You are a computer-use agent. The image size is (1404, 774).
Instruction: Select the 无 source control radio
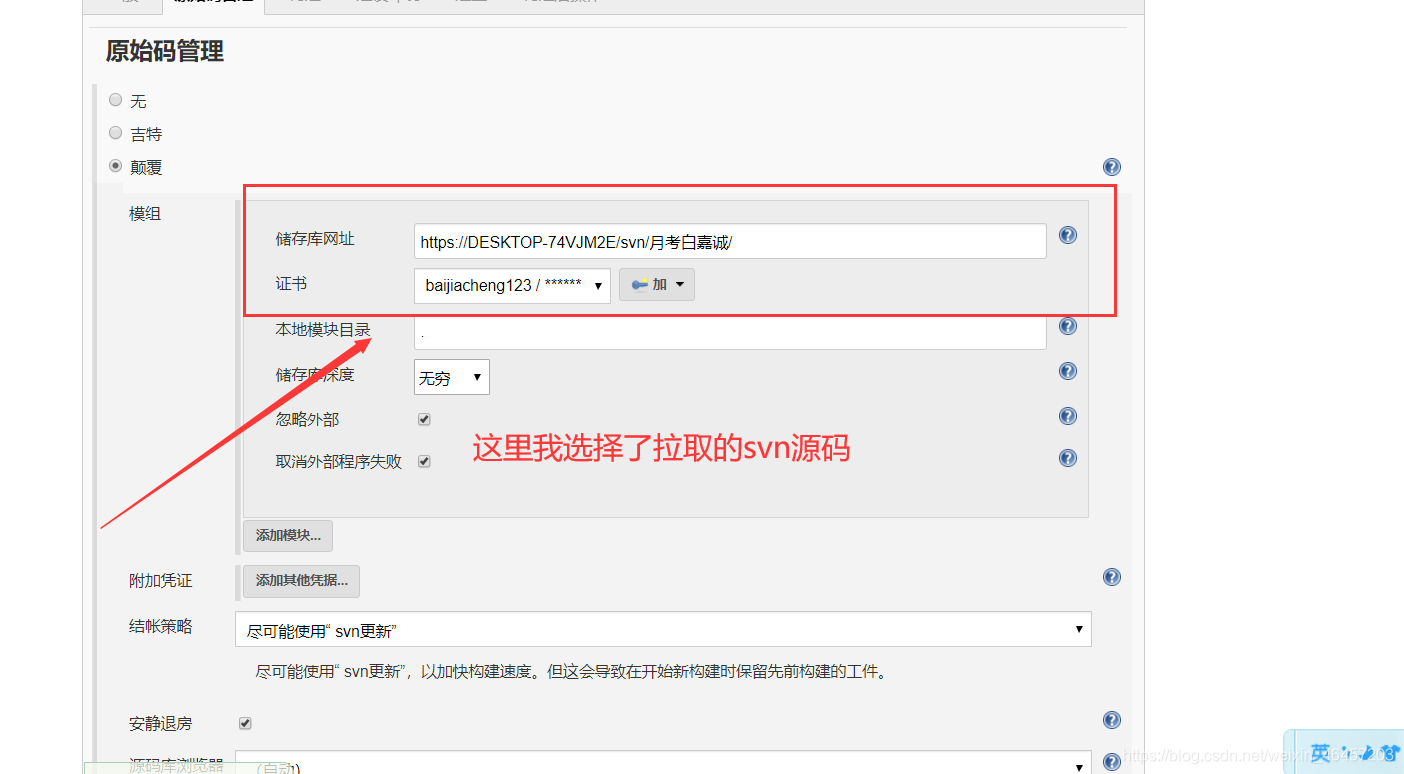click(x=116, y=100)
